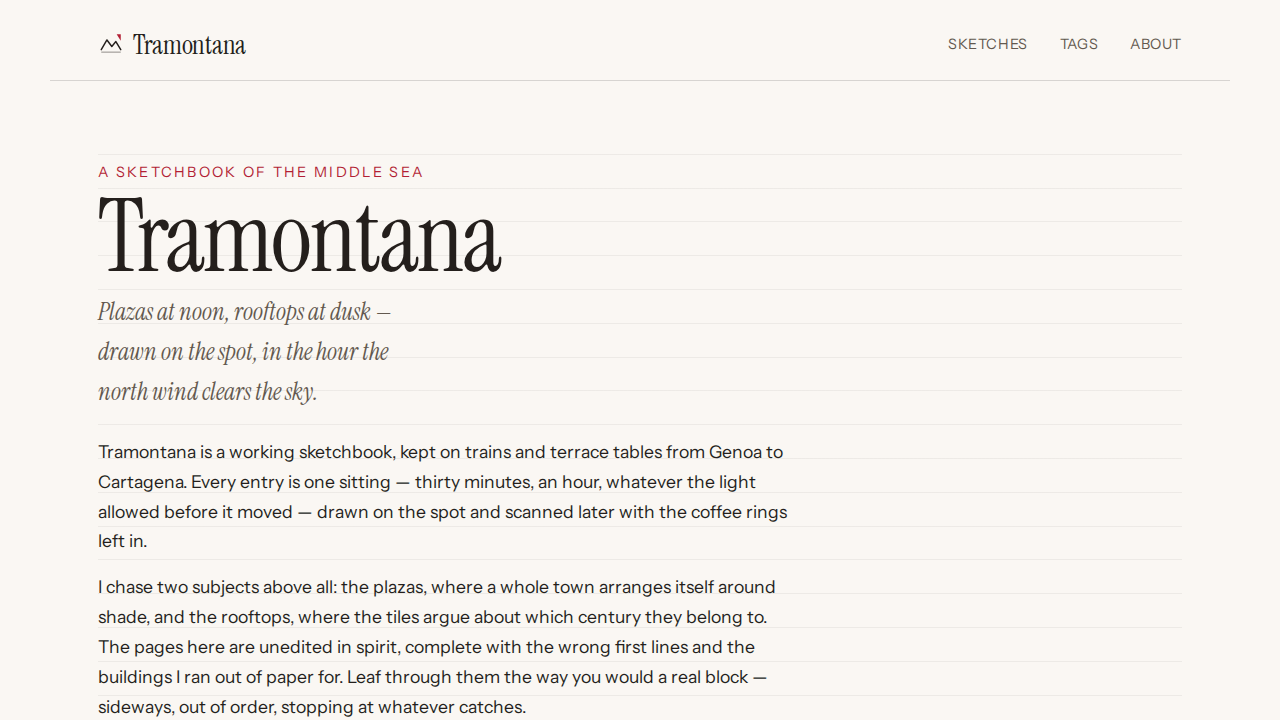
Task: Click the italic line 'north wind clears the sky.'
Action: point(207,392)
